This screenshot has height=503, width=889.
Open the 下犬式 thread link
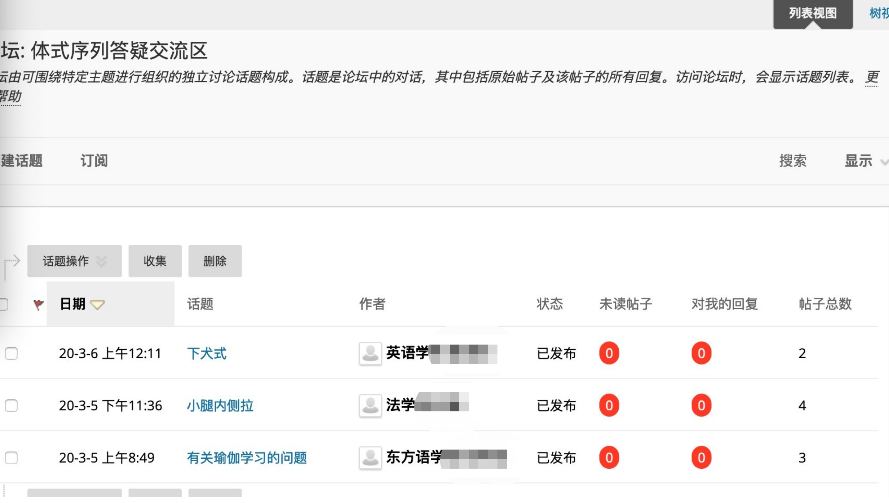[207, 353]
